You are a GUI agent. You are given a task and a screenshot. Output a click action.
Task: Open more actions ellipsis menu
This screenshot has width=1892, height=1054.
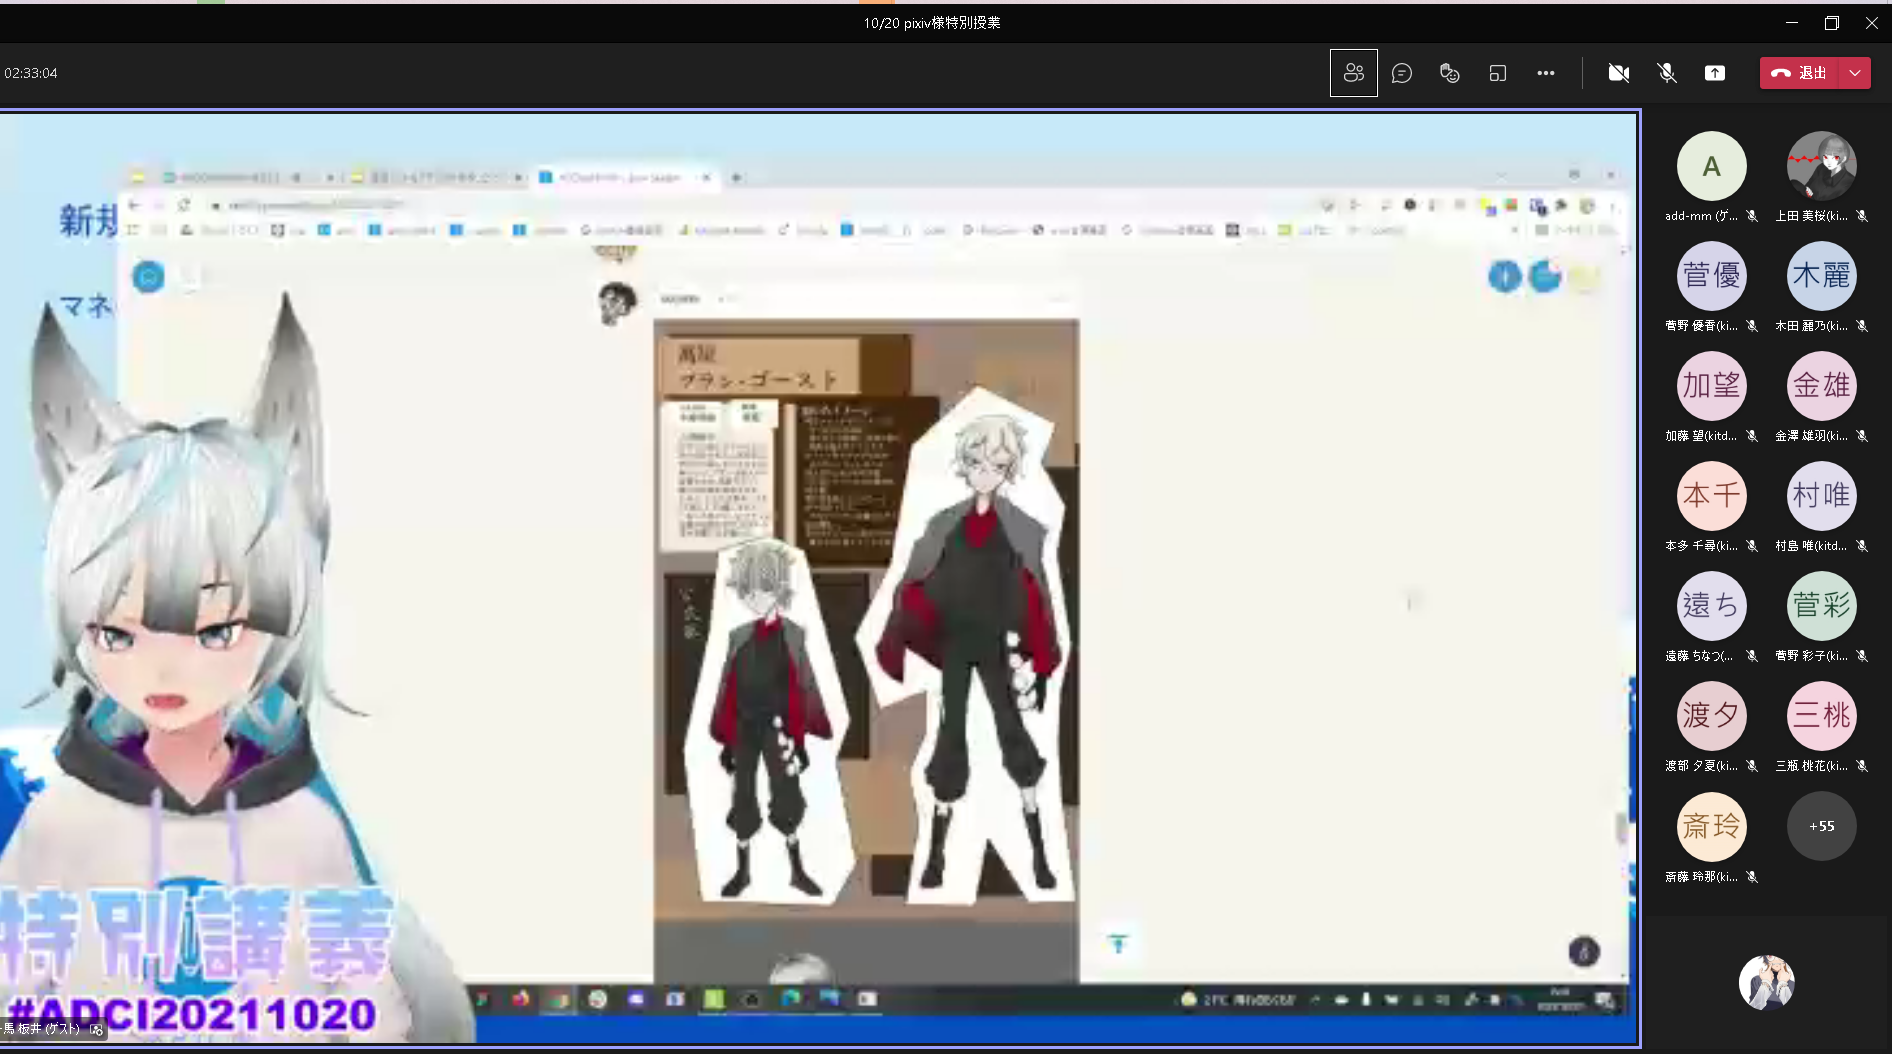coord(1546,73)
